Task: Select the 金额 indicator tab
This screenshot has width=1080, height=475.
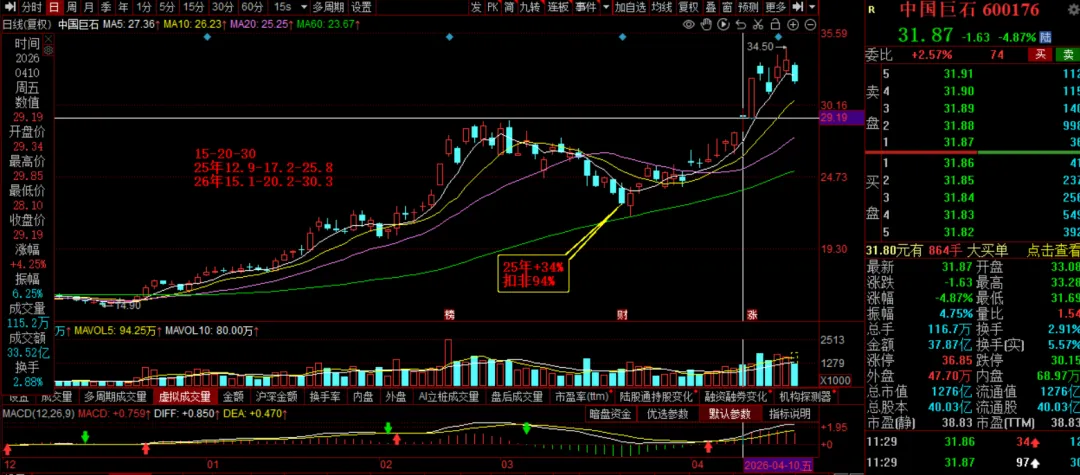Action: tap(234, 397)
